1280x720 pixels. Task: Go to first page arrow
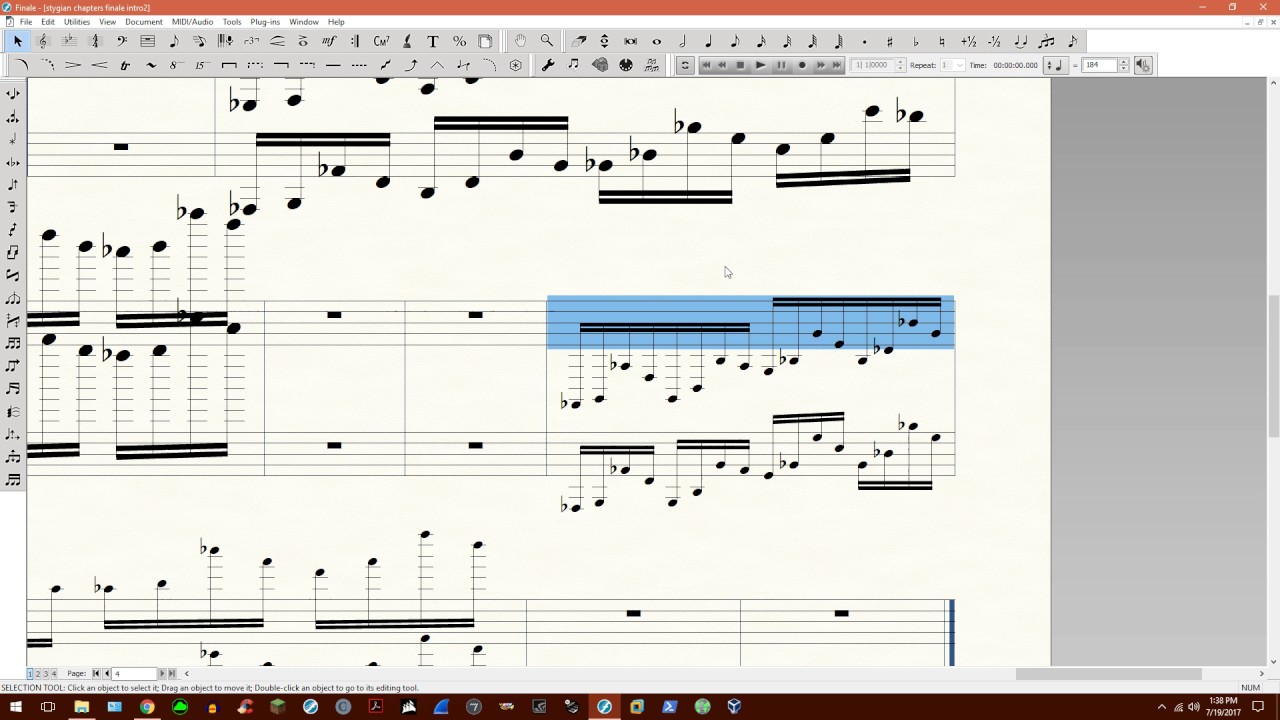(96, 674)
